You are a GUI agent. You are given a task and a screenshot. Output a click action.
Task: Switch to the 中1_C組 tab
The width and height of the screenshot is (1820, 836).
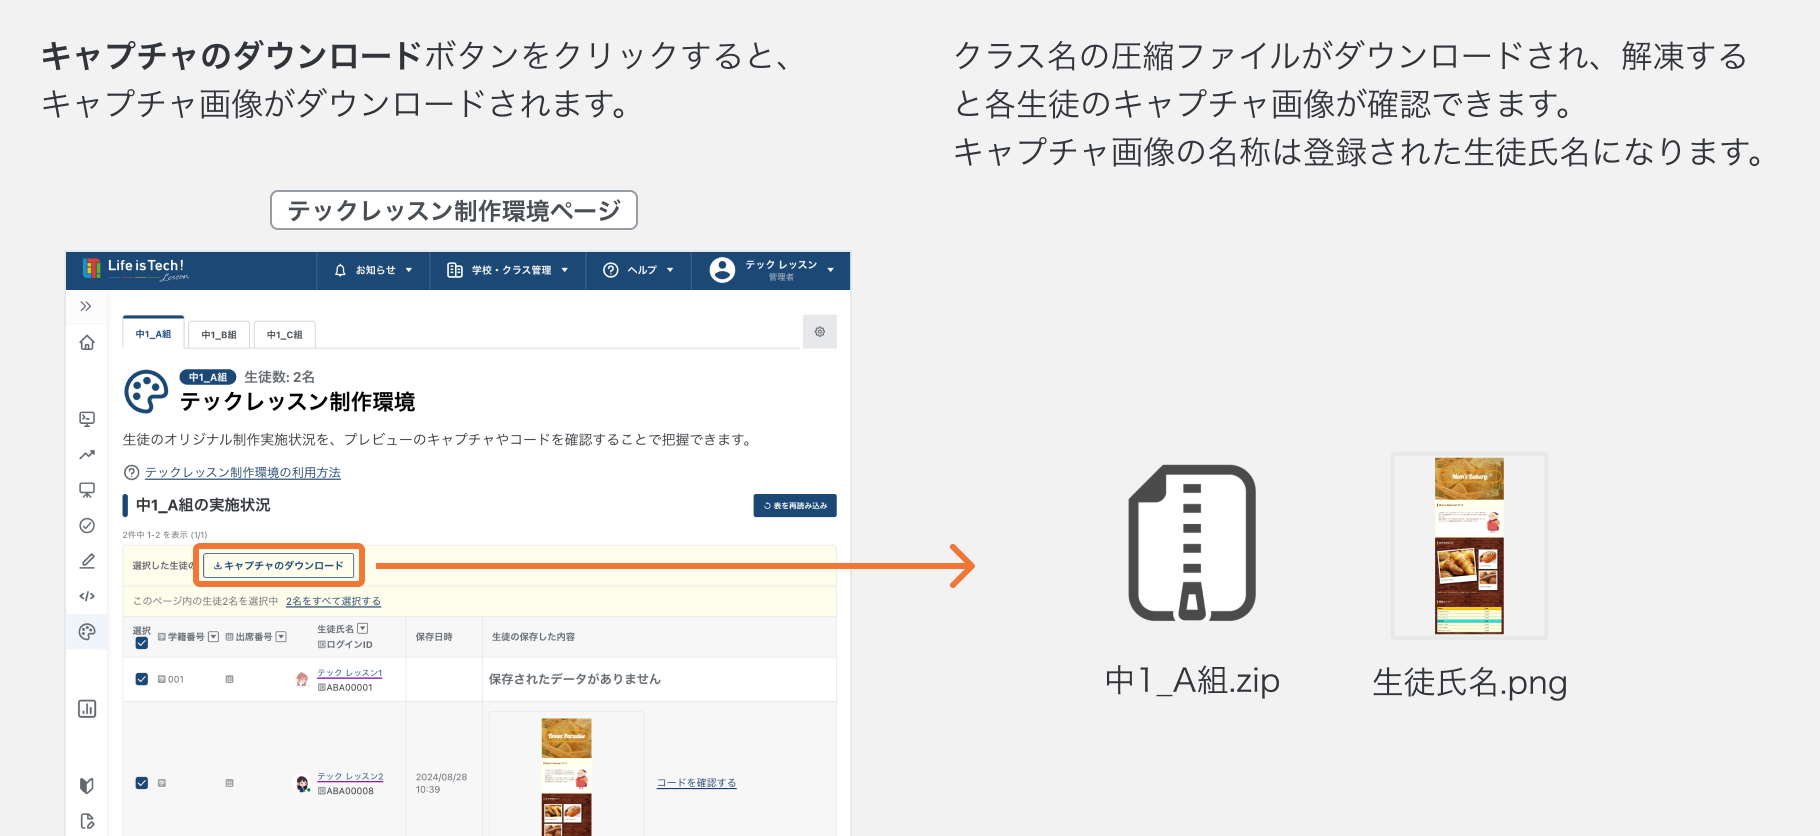click(x=285, y=335)
